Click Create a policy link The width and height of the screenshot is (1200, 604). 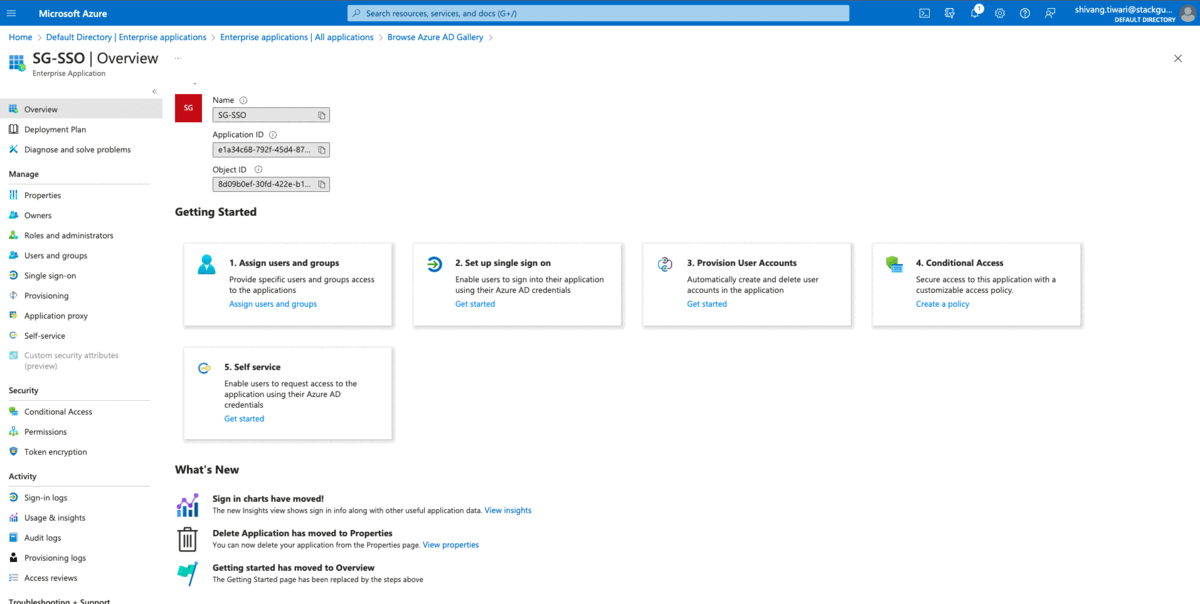pyautogui.click(x=942, y=304)
